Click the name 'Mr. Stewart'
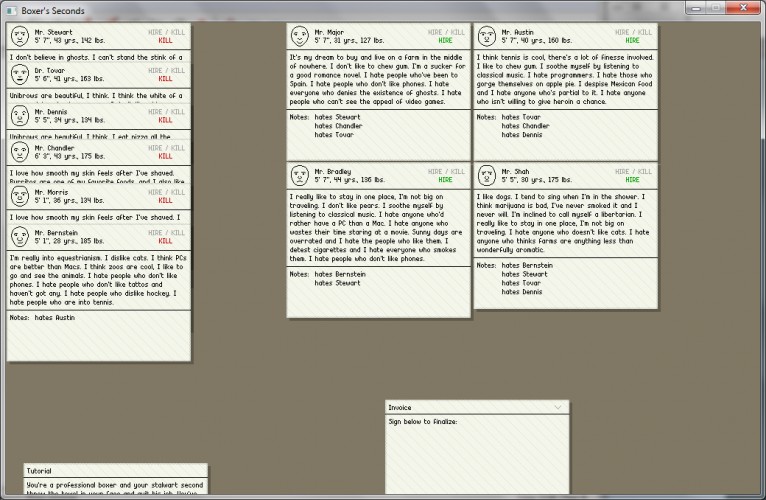This screenshot has width=766, height=500. click(x=53, y=32)
